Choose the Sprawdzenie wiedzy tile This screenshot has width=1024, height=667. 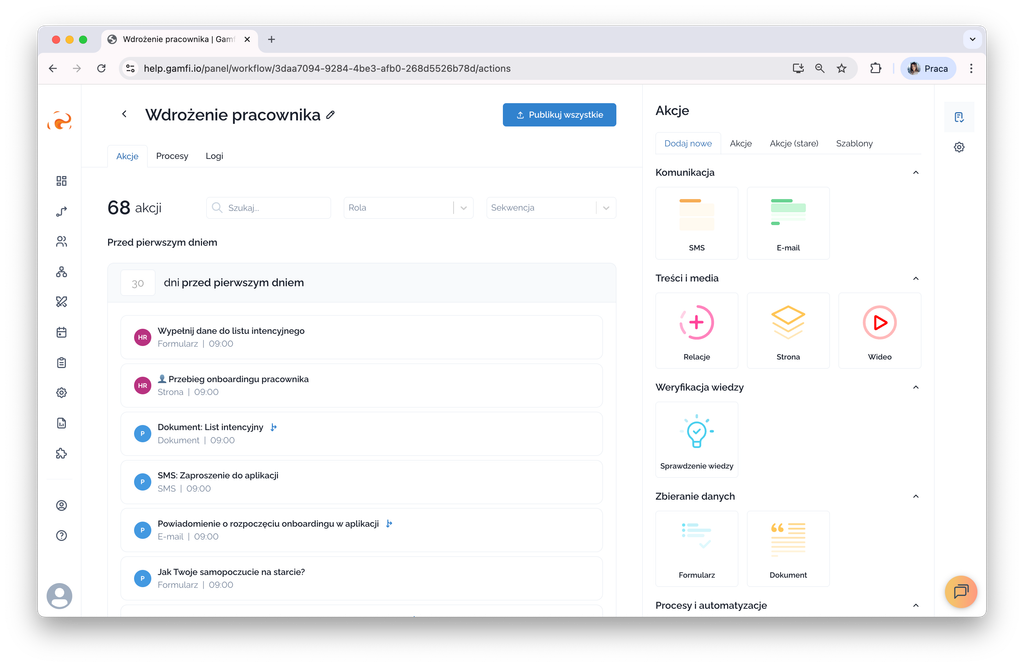coord(696,440)
